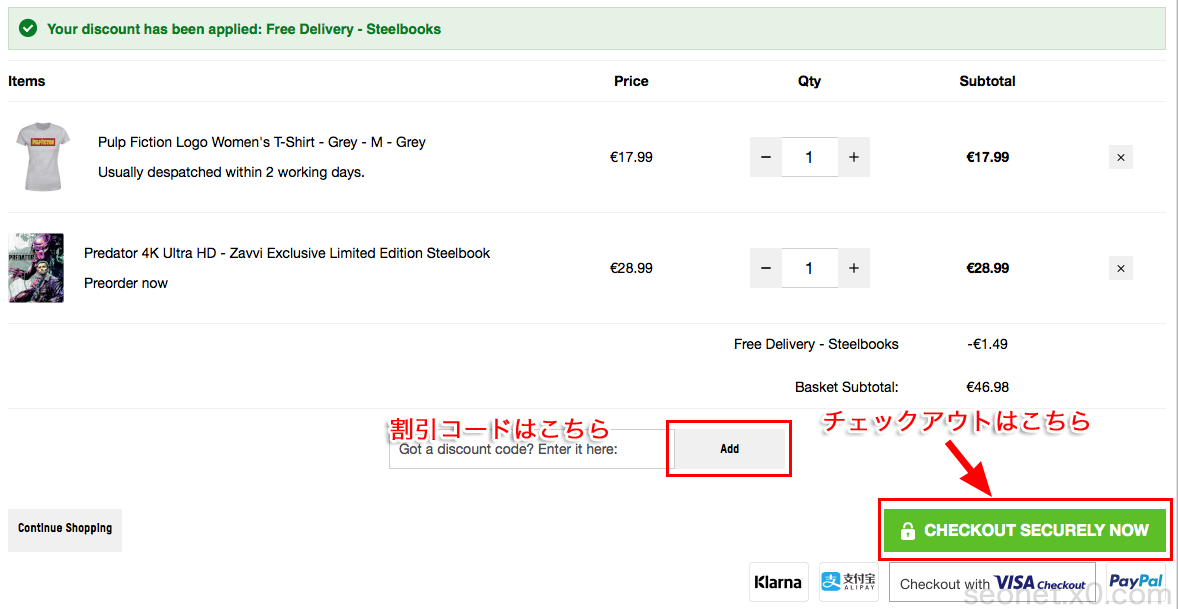Screen dimensions: 1178x609
Task: Remove Predator Steelbook from basket
Action: 1121,268
